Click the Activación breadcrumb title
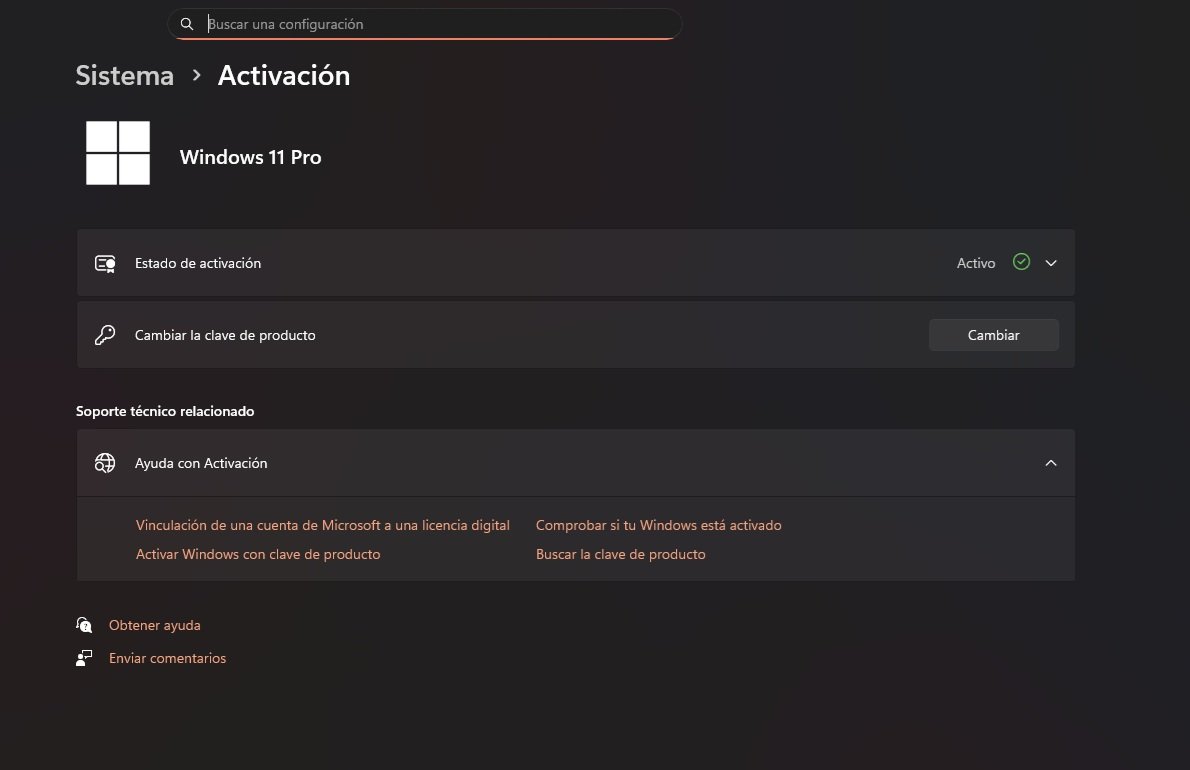Viewport: 1190px width, 770px height. point(284,76)
